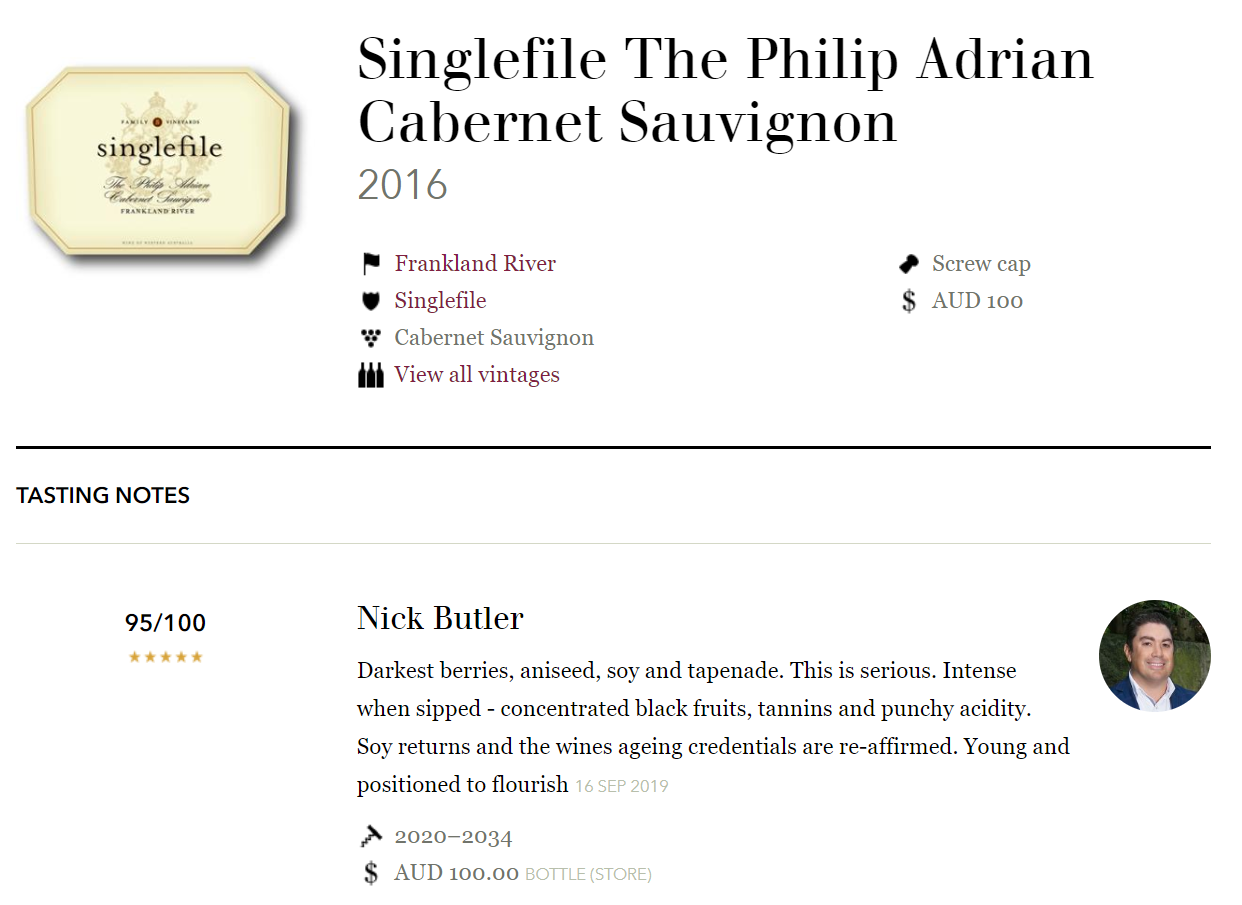
Task: Click the flag icon beside Frankland River
Action: click(371, 264)
